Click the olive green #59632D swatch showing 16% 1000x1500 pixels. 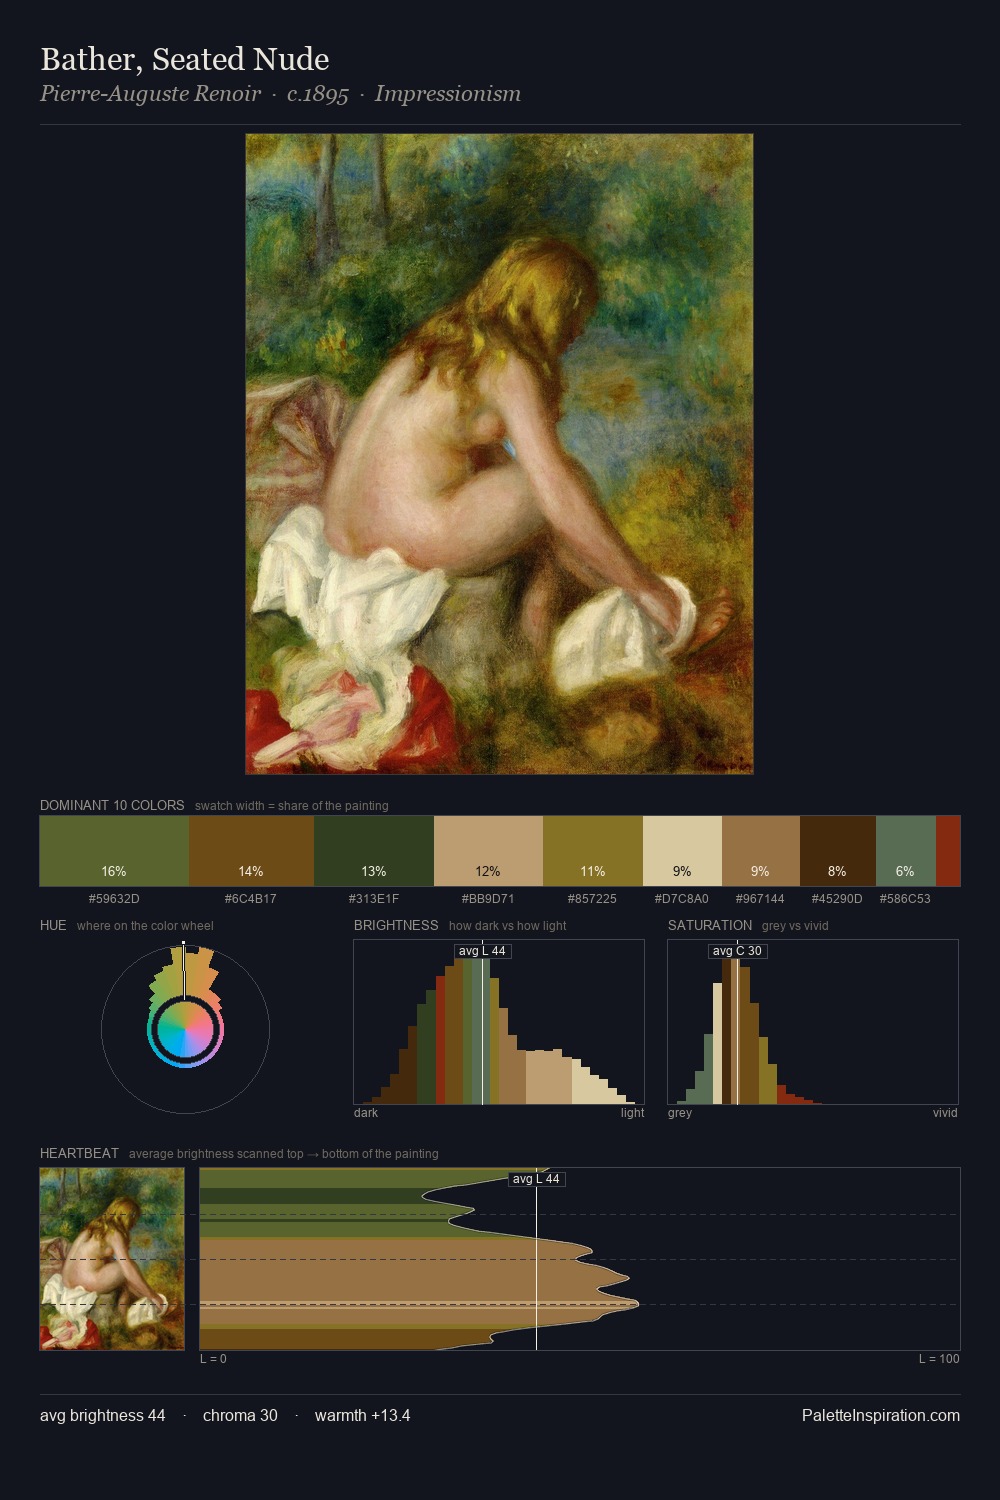pyautogui.click(x=114, y=851)
